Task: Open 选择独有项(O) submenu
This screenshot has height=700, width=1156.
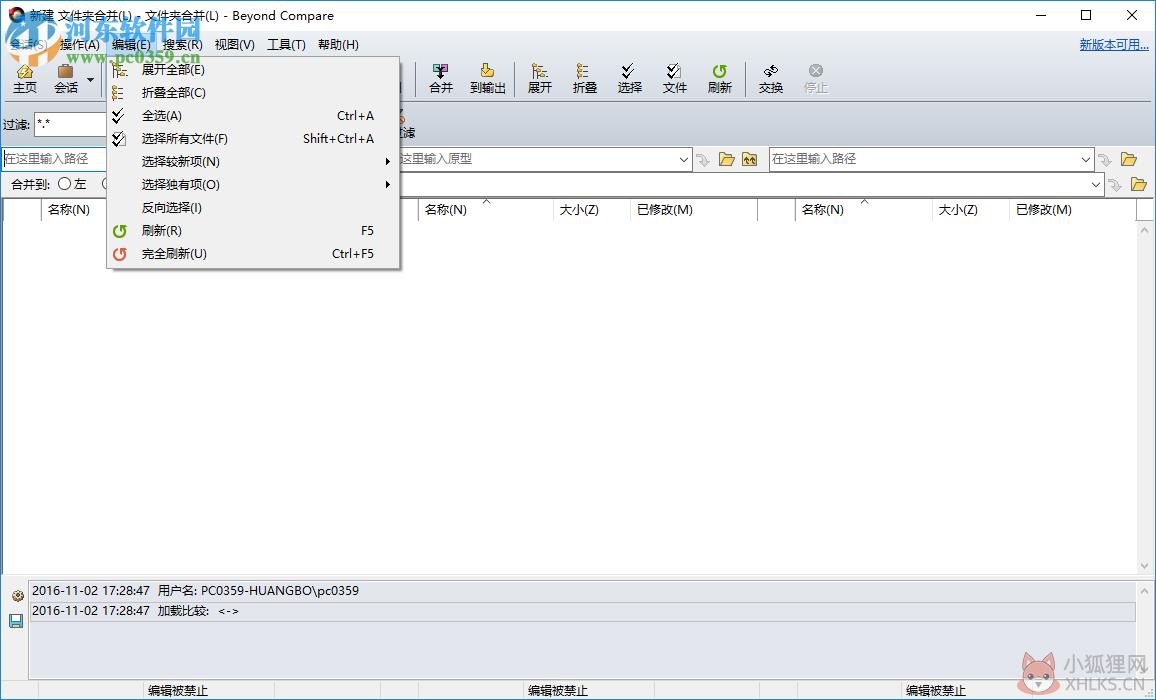Action: pos(253,184)
